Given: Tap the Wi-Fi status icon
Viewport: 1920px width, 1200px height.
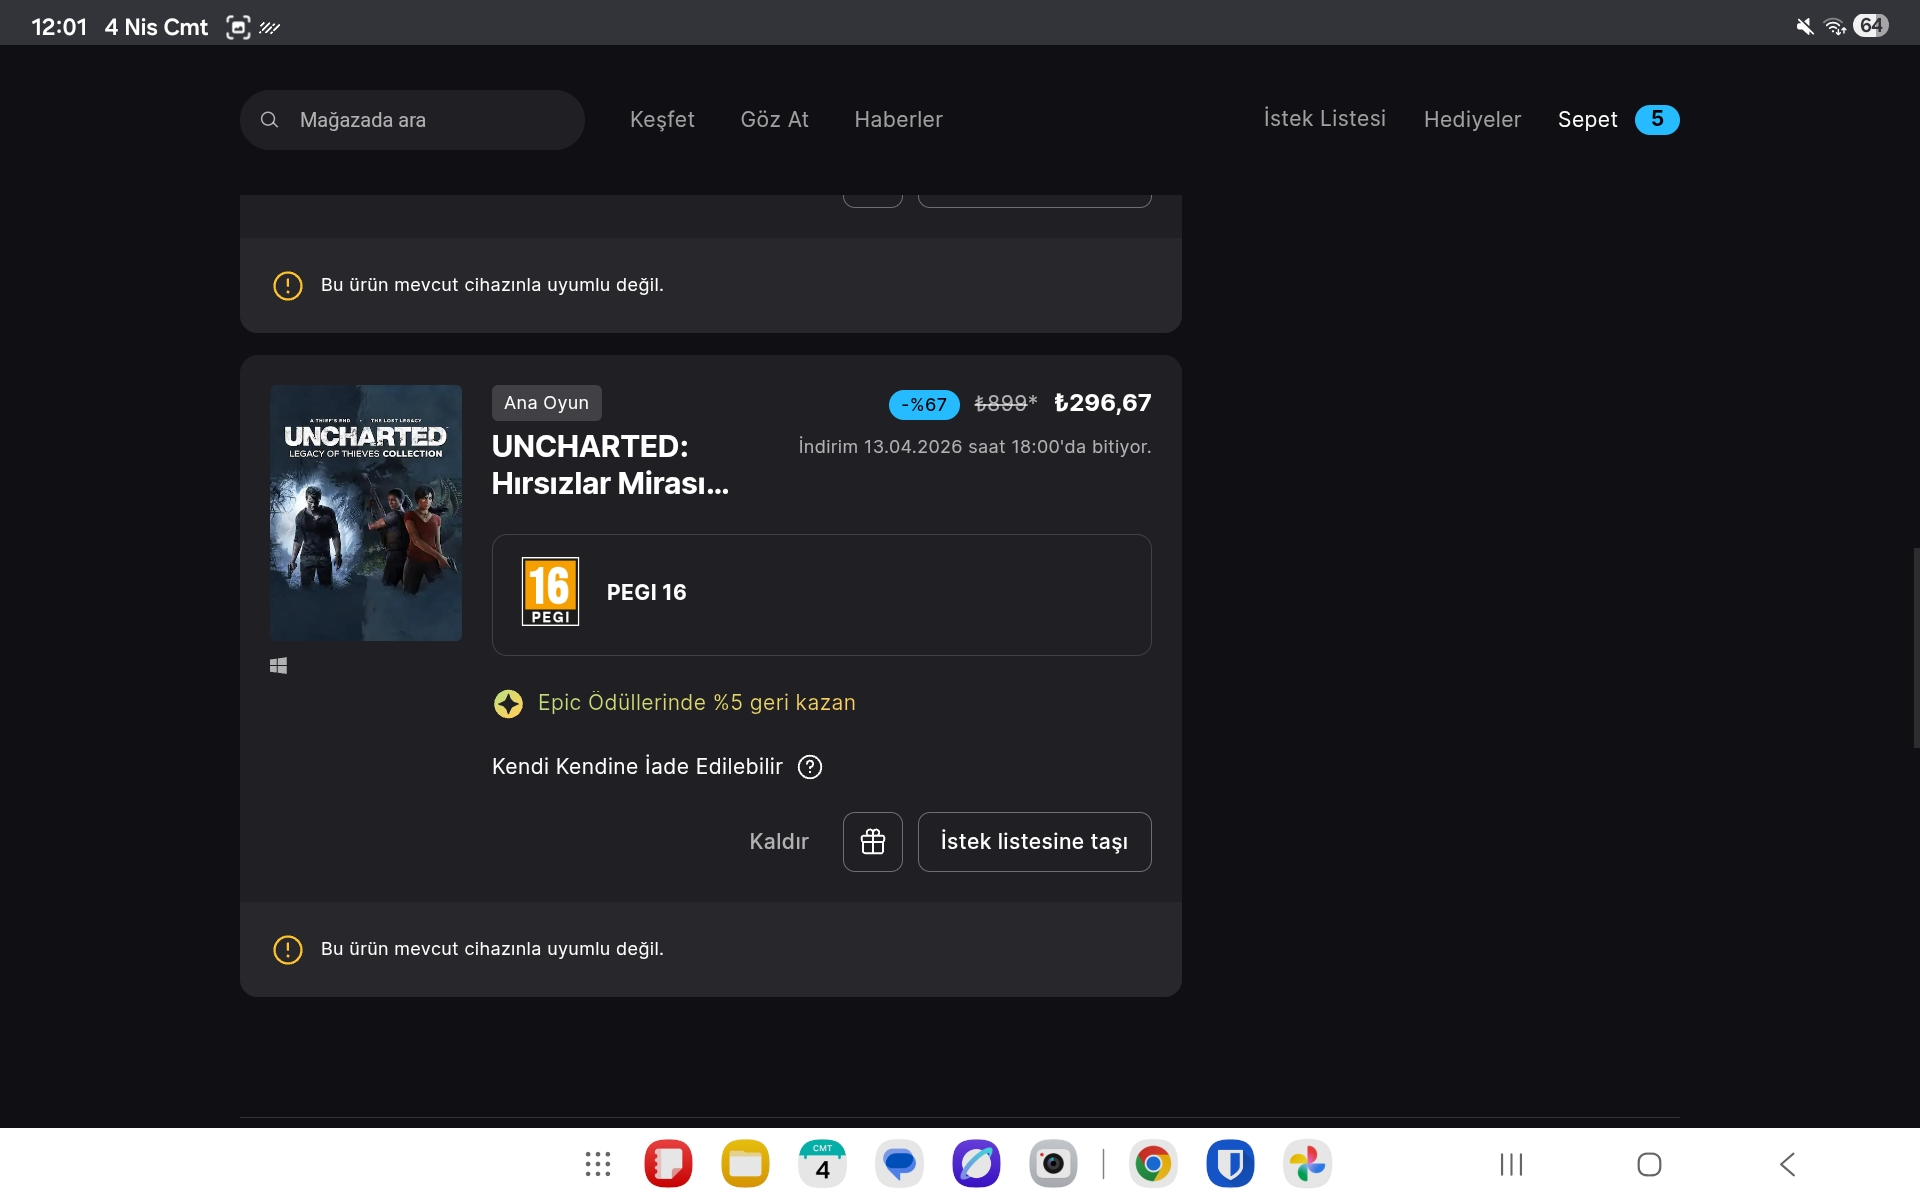Looking at the screenshot, I should [1835, 26].
